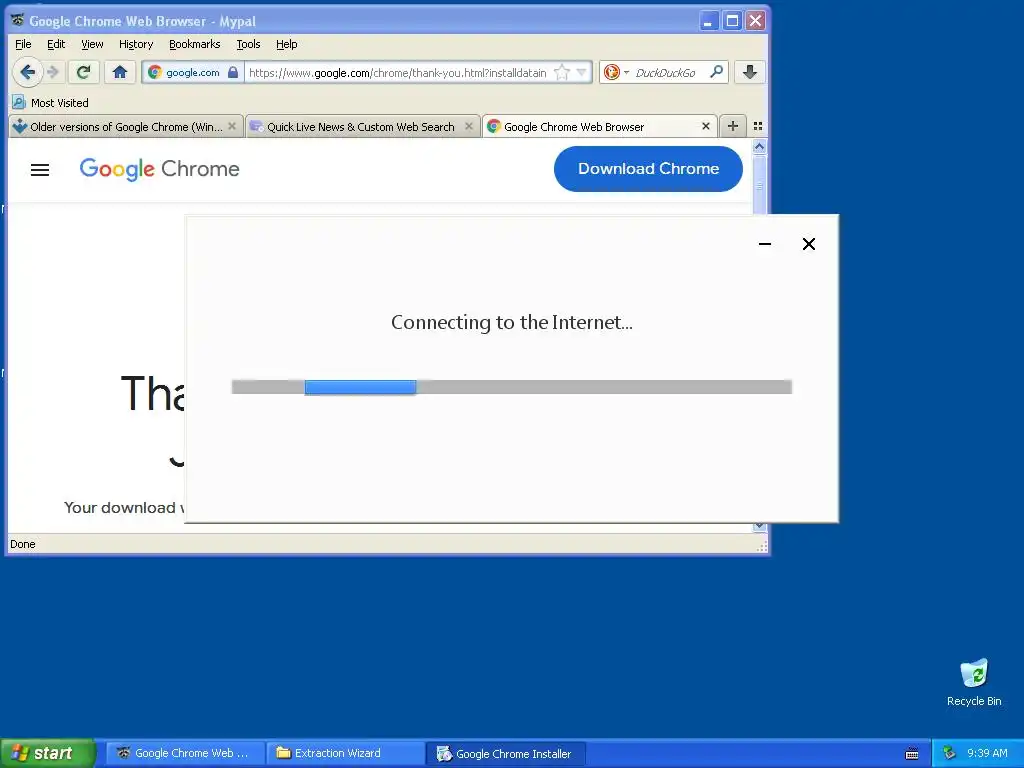Reload the page with the refresh icon

(x=83, y=72)
